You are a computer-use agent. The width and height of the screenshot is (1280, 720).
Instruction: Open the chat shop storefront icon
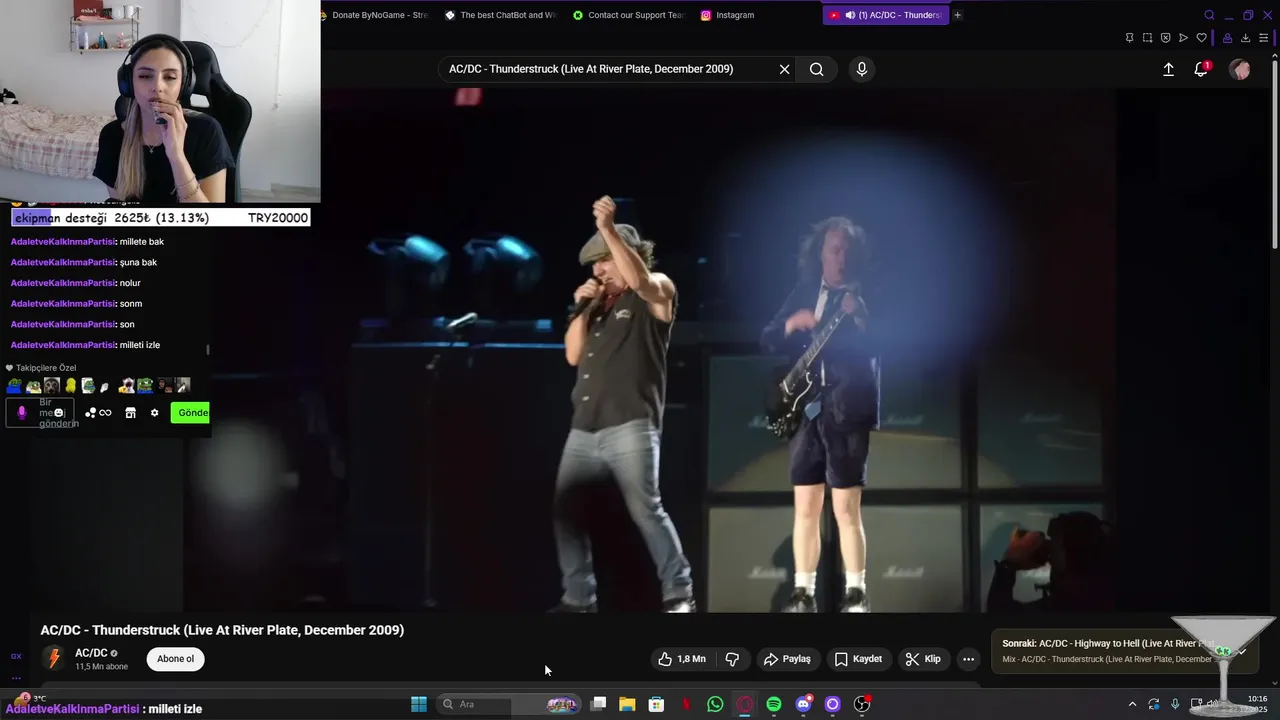pyautogui.click(x=130, y=413)
